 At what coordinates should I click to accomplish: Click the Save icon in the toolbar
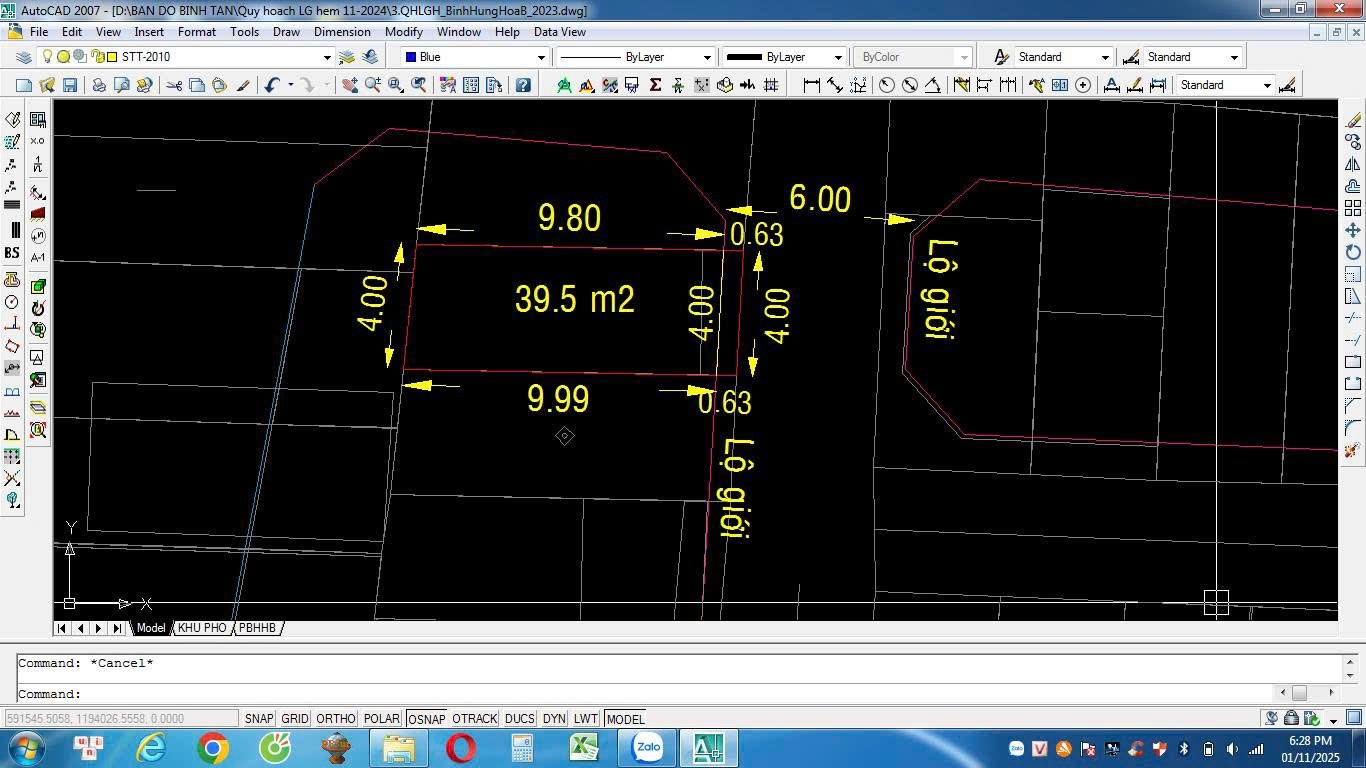click(70, 85)
